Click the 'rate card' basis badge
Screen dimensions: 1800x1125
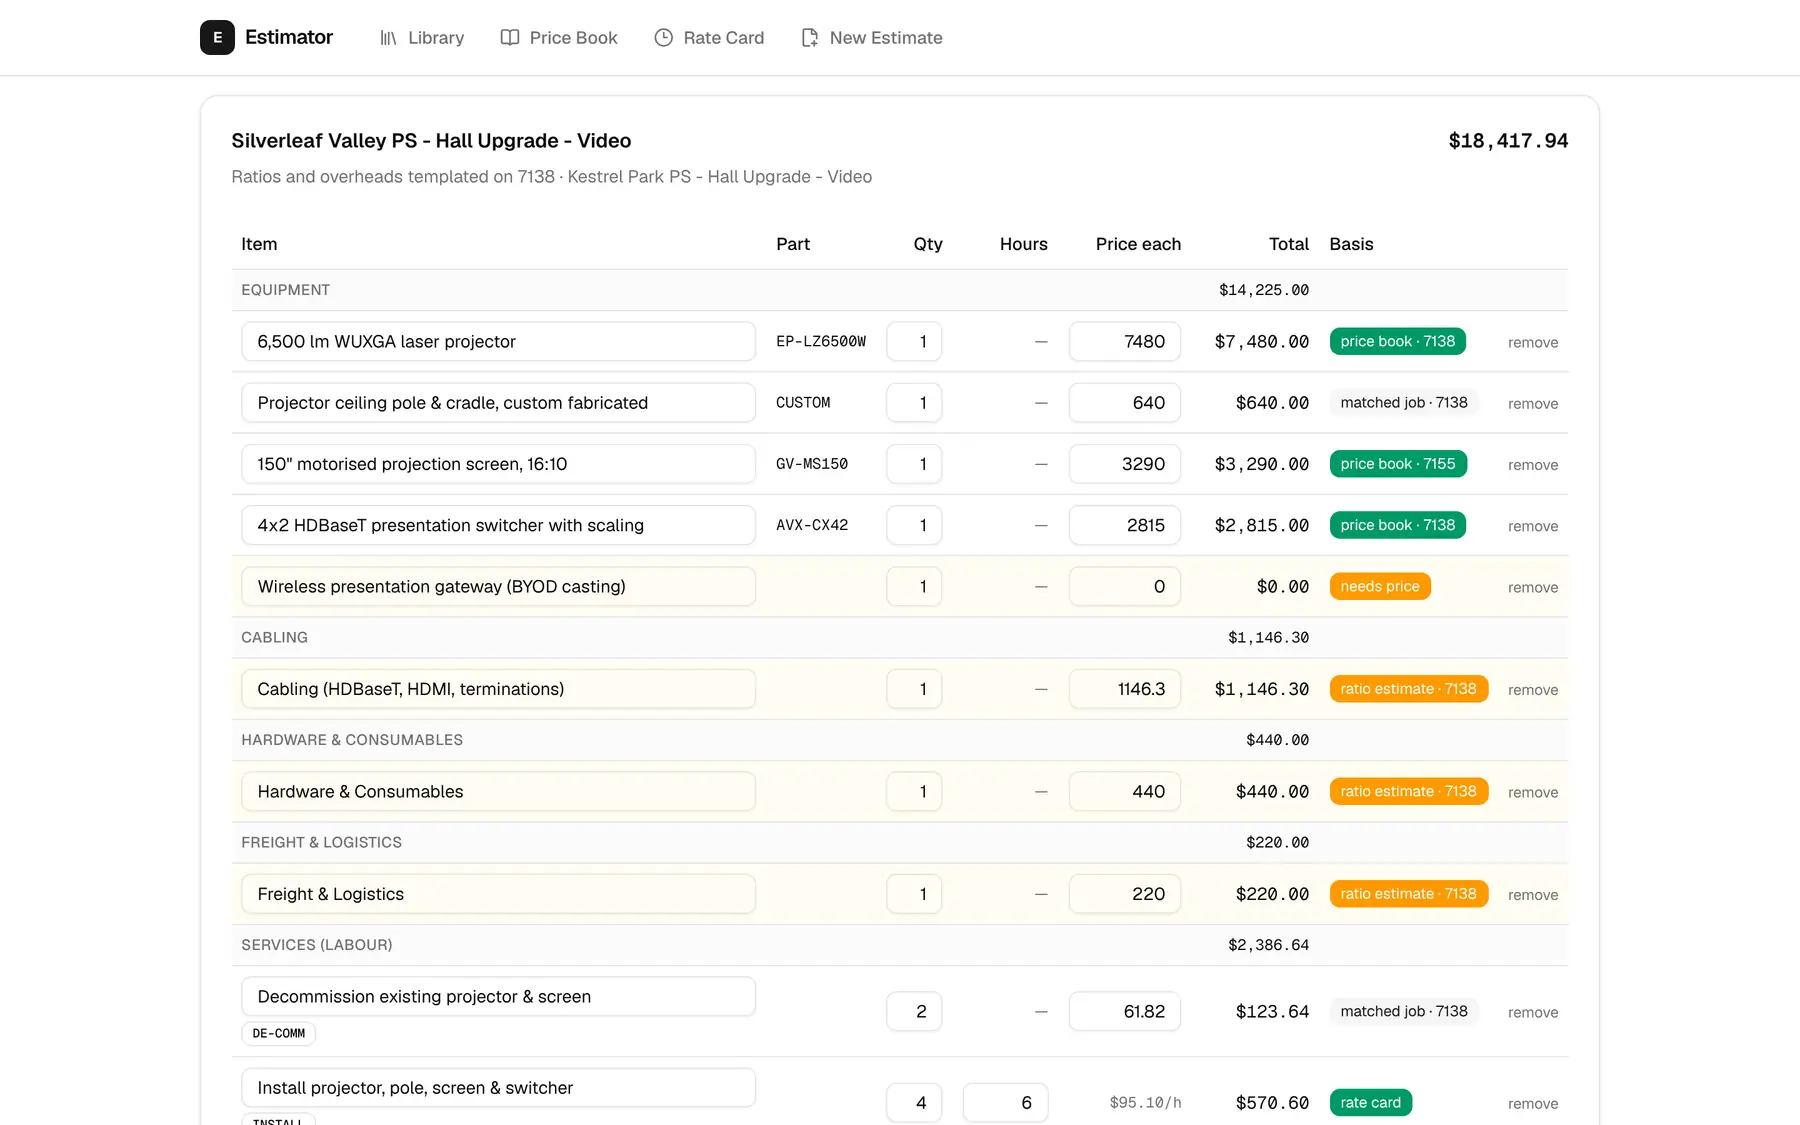point(1370,1102)
